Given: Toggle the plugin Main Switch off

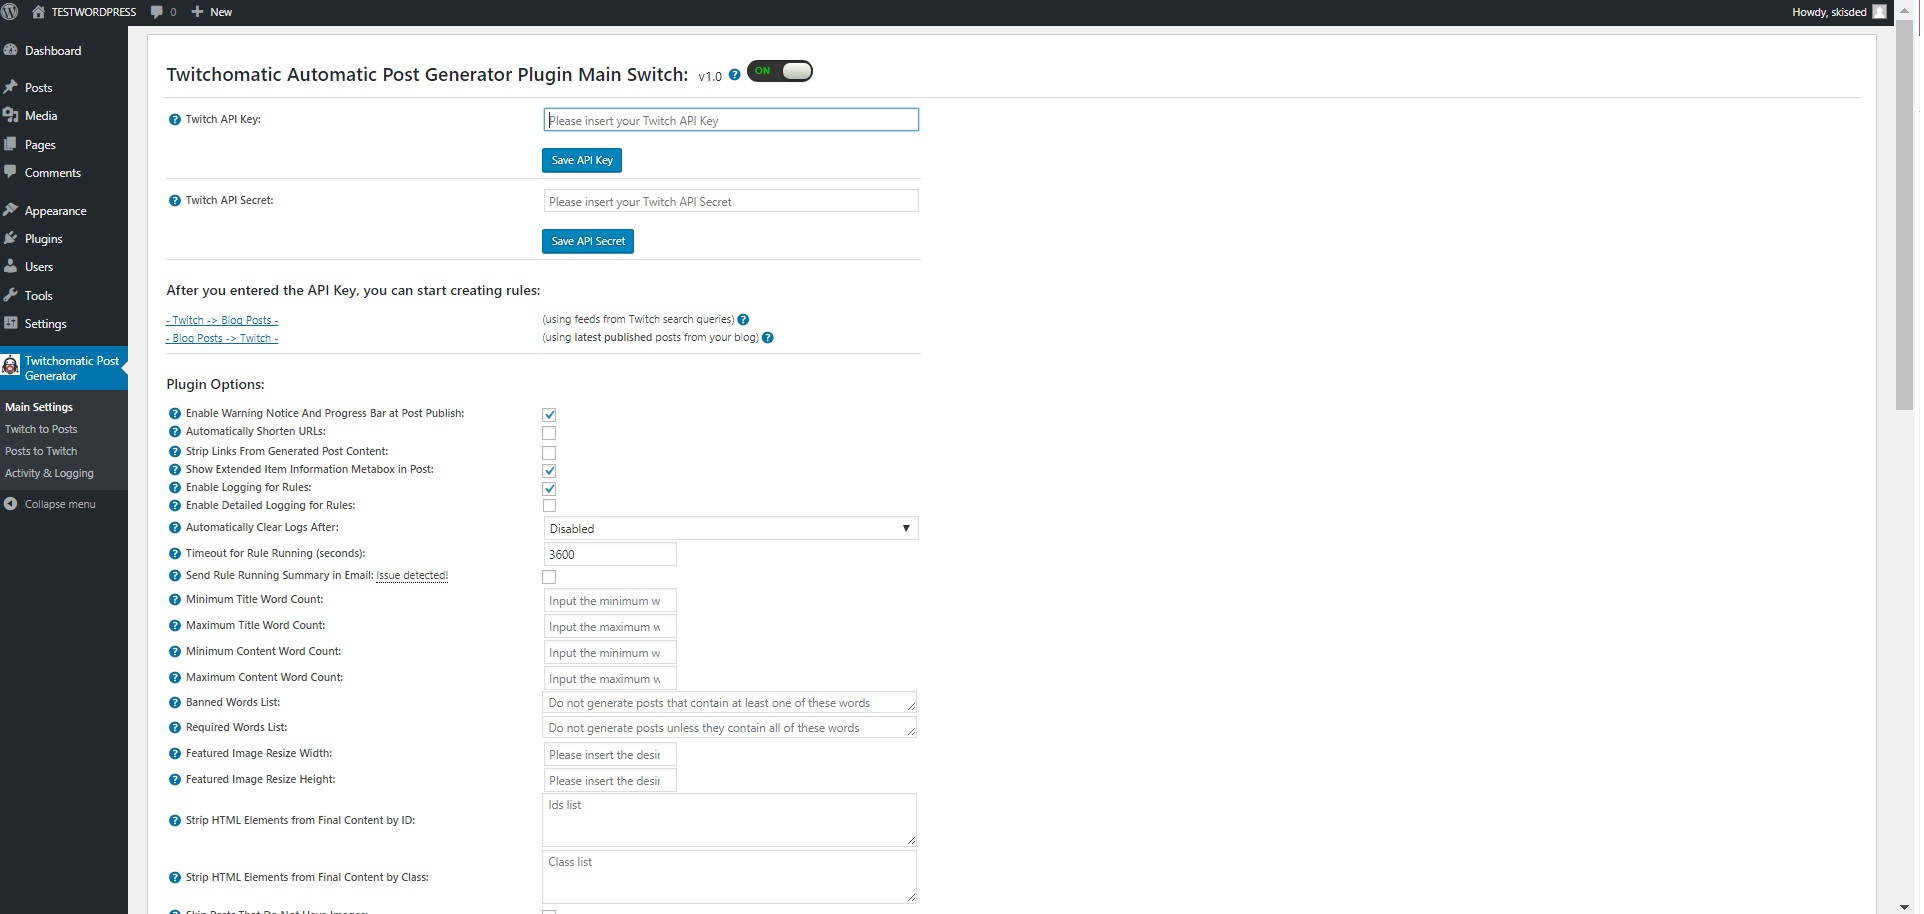Looking at the screenshot, I should point(780,71).
